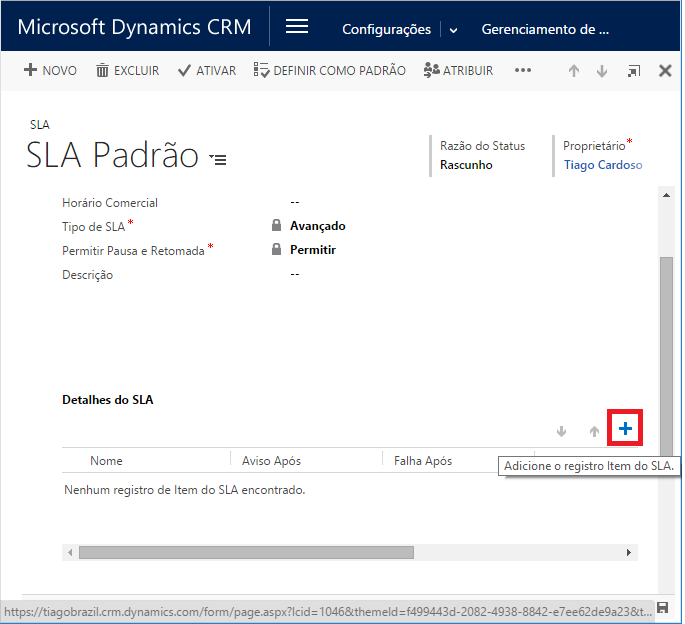Click the plus icon to add SLA item

[625, 429]
